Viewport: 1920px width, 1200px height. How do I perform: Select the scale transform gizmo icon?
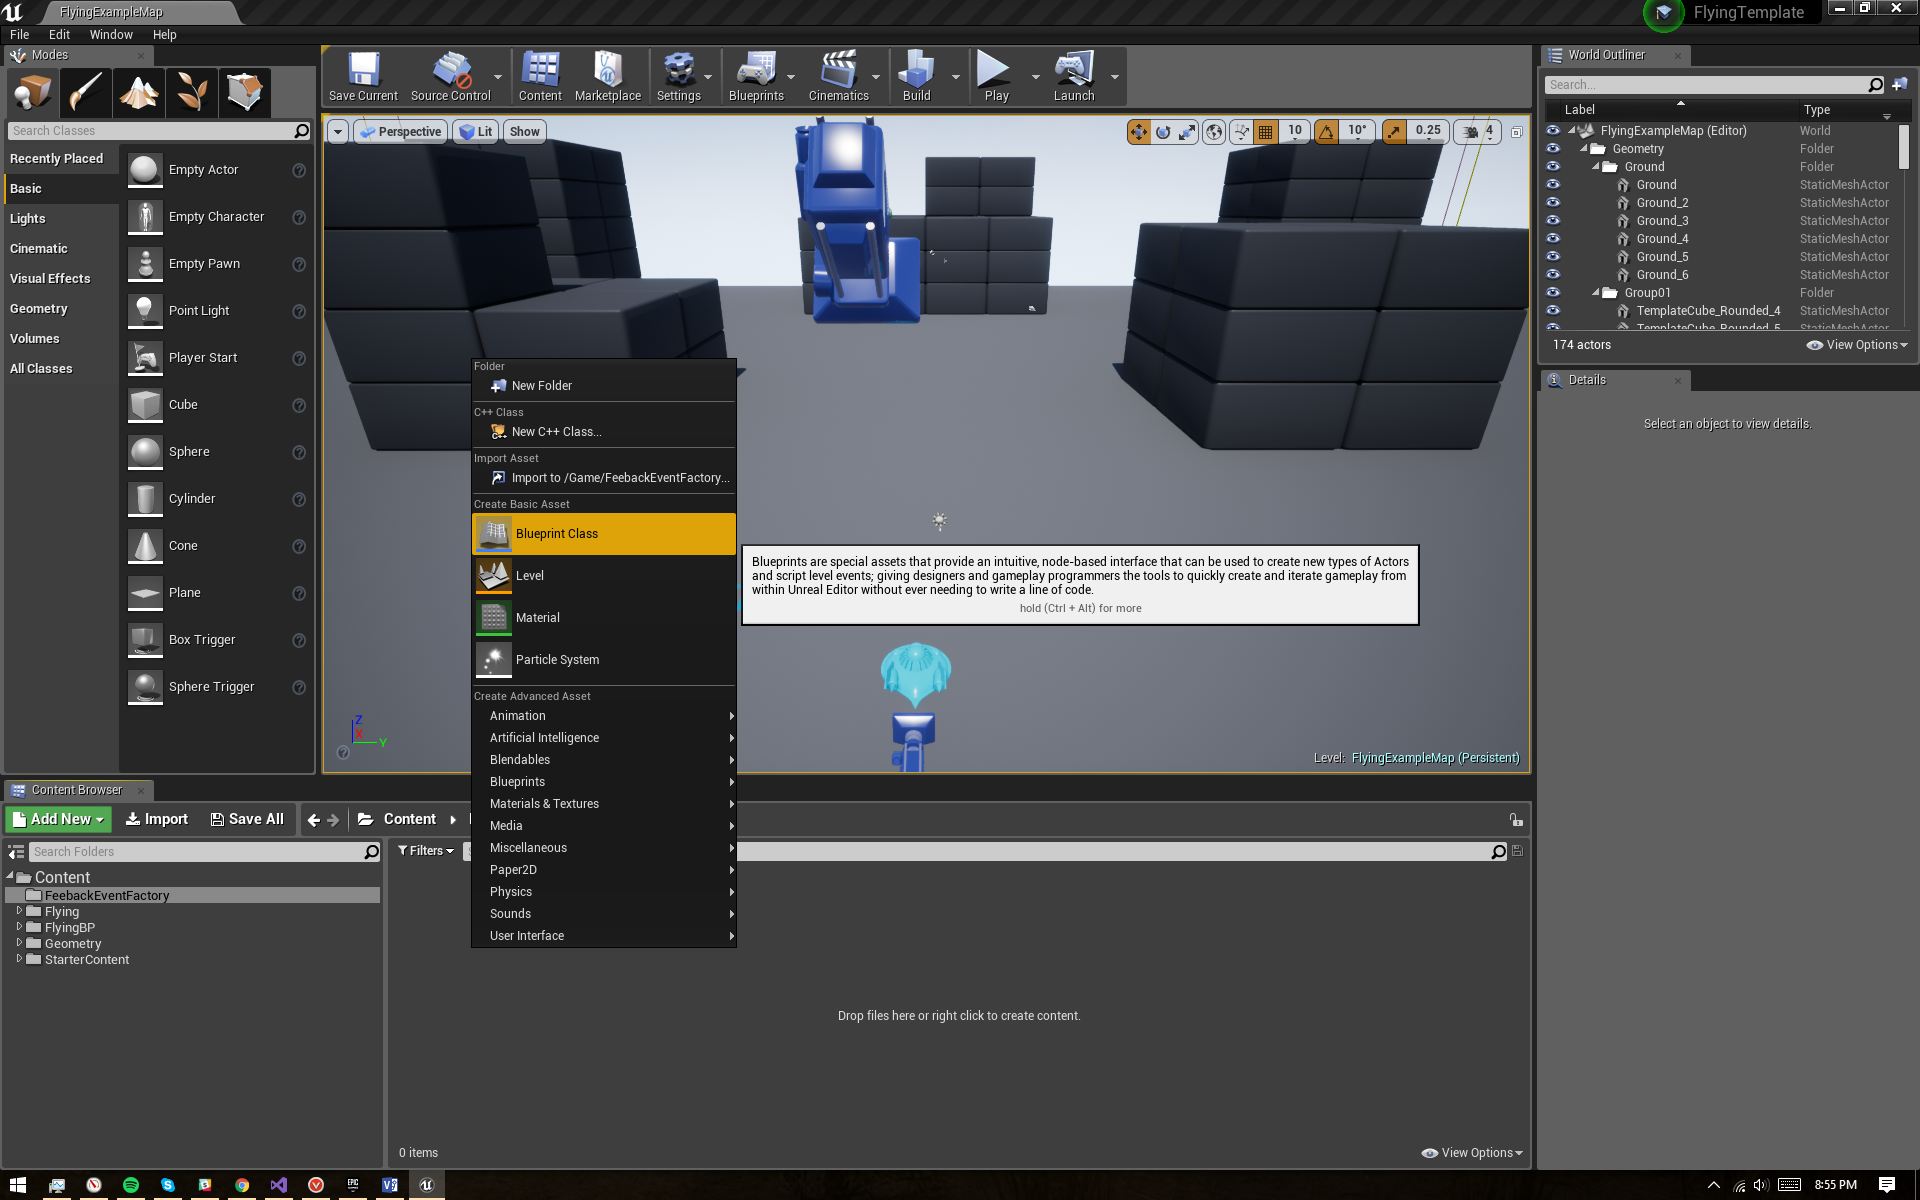1187,132
